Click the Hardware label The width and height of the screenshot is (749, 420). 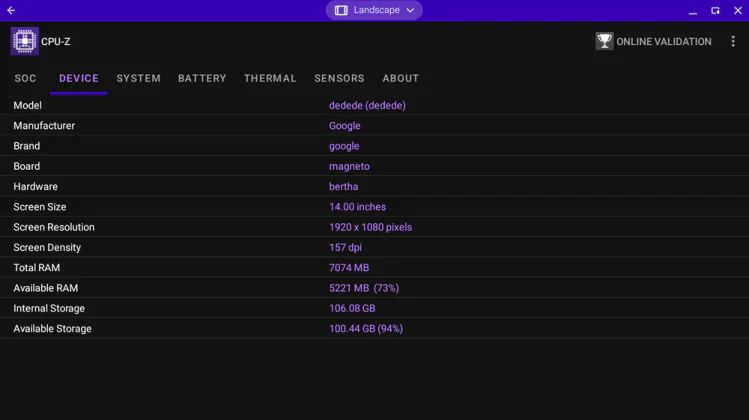[35, 187]
